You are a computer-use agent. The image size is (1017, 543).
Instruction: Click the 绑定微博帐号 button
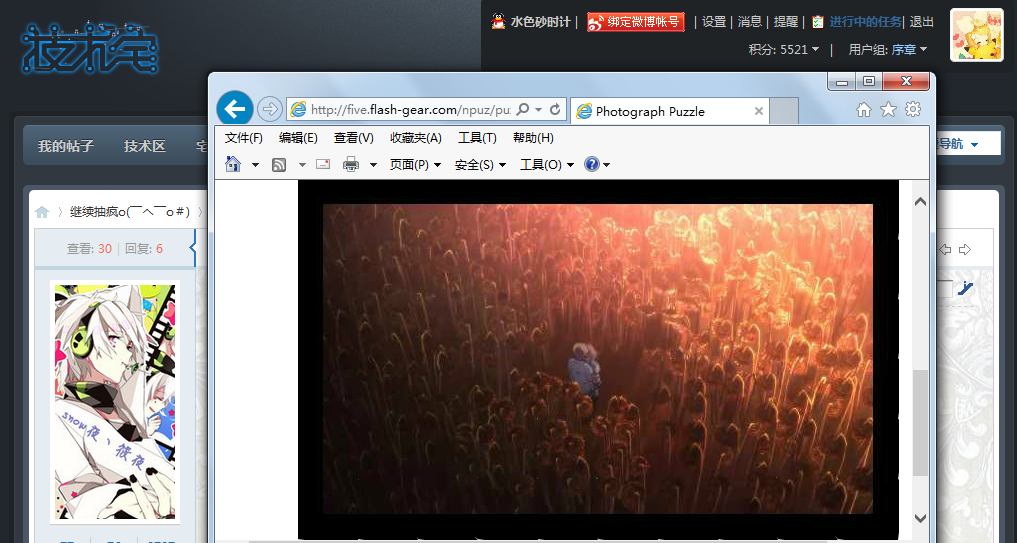[636, 22]
